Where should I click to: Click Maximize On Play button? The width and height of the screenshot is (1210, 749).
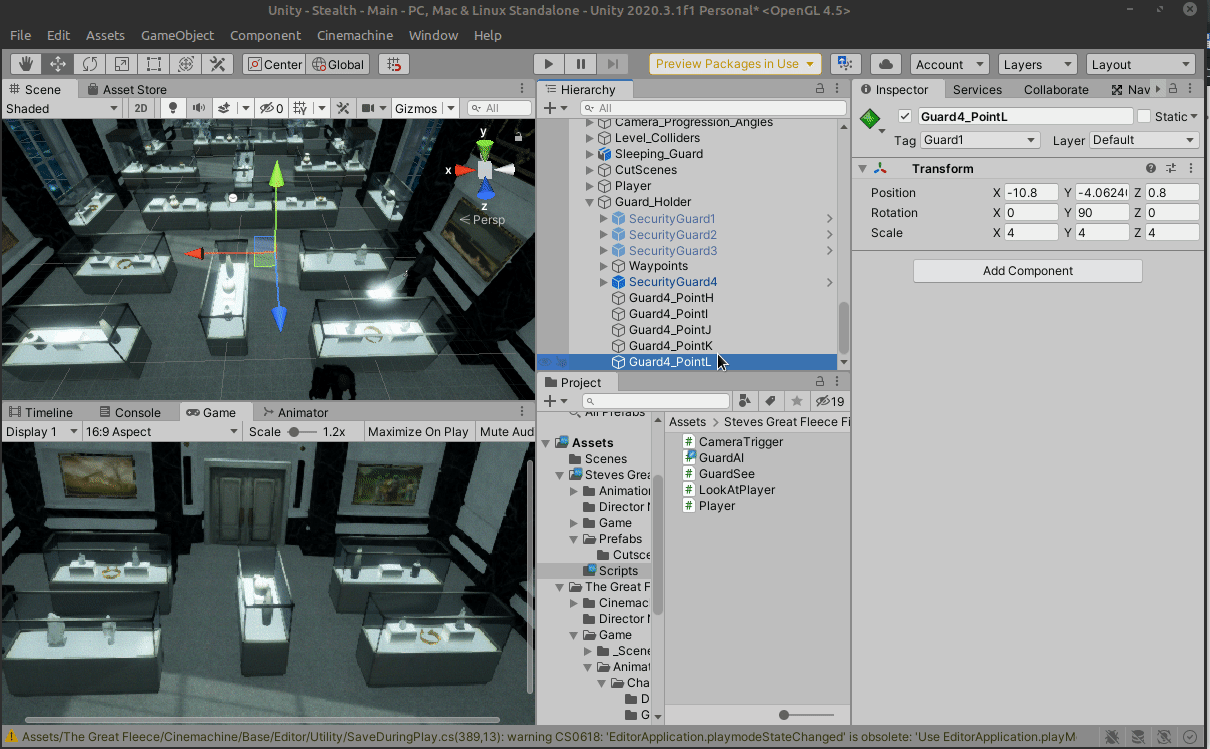coord(418,432)
